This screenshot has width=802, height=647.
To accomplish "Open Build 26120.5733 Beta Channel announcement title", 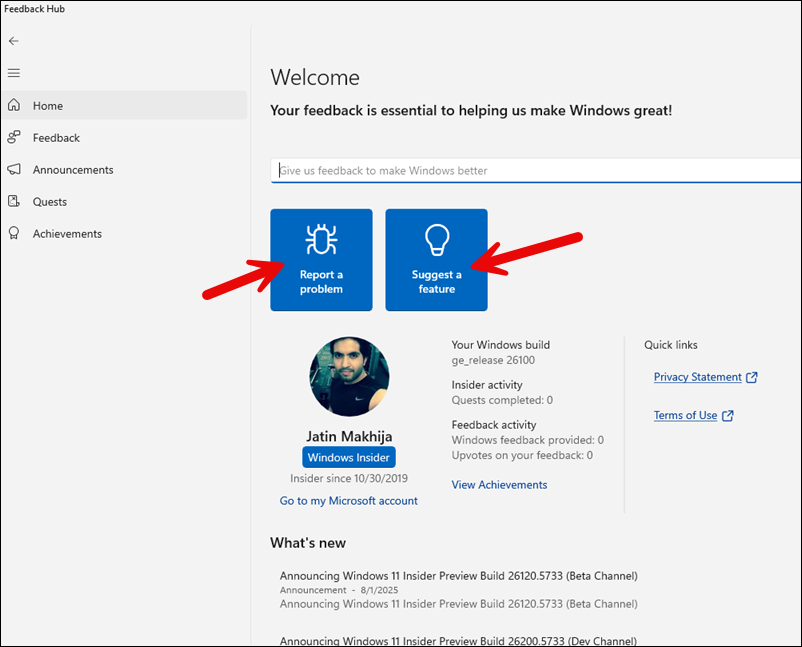I will point(459,576).
